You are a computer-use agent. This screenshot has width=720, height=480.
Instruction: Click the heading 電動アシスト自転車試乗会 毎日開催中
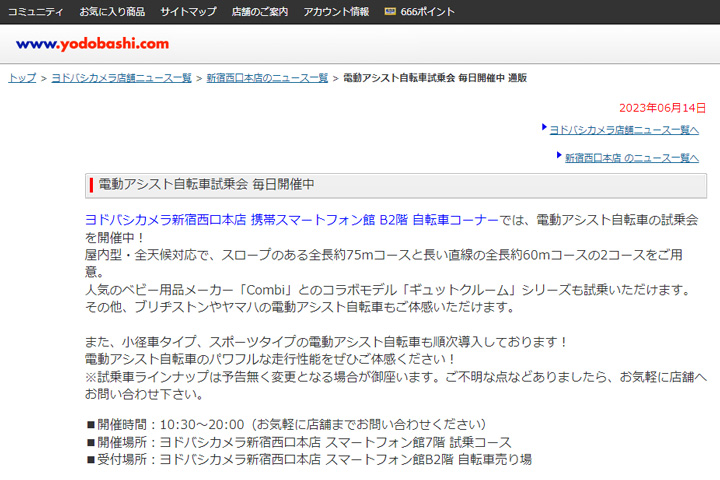pos(207,185)
